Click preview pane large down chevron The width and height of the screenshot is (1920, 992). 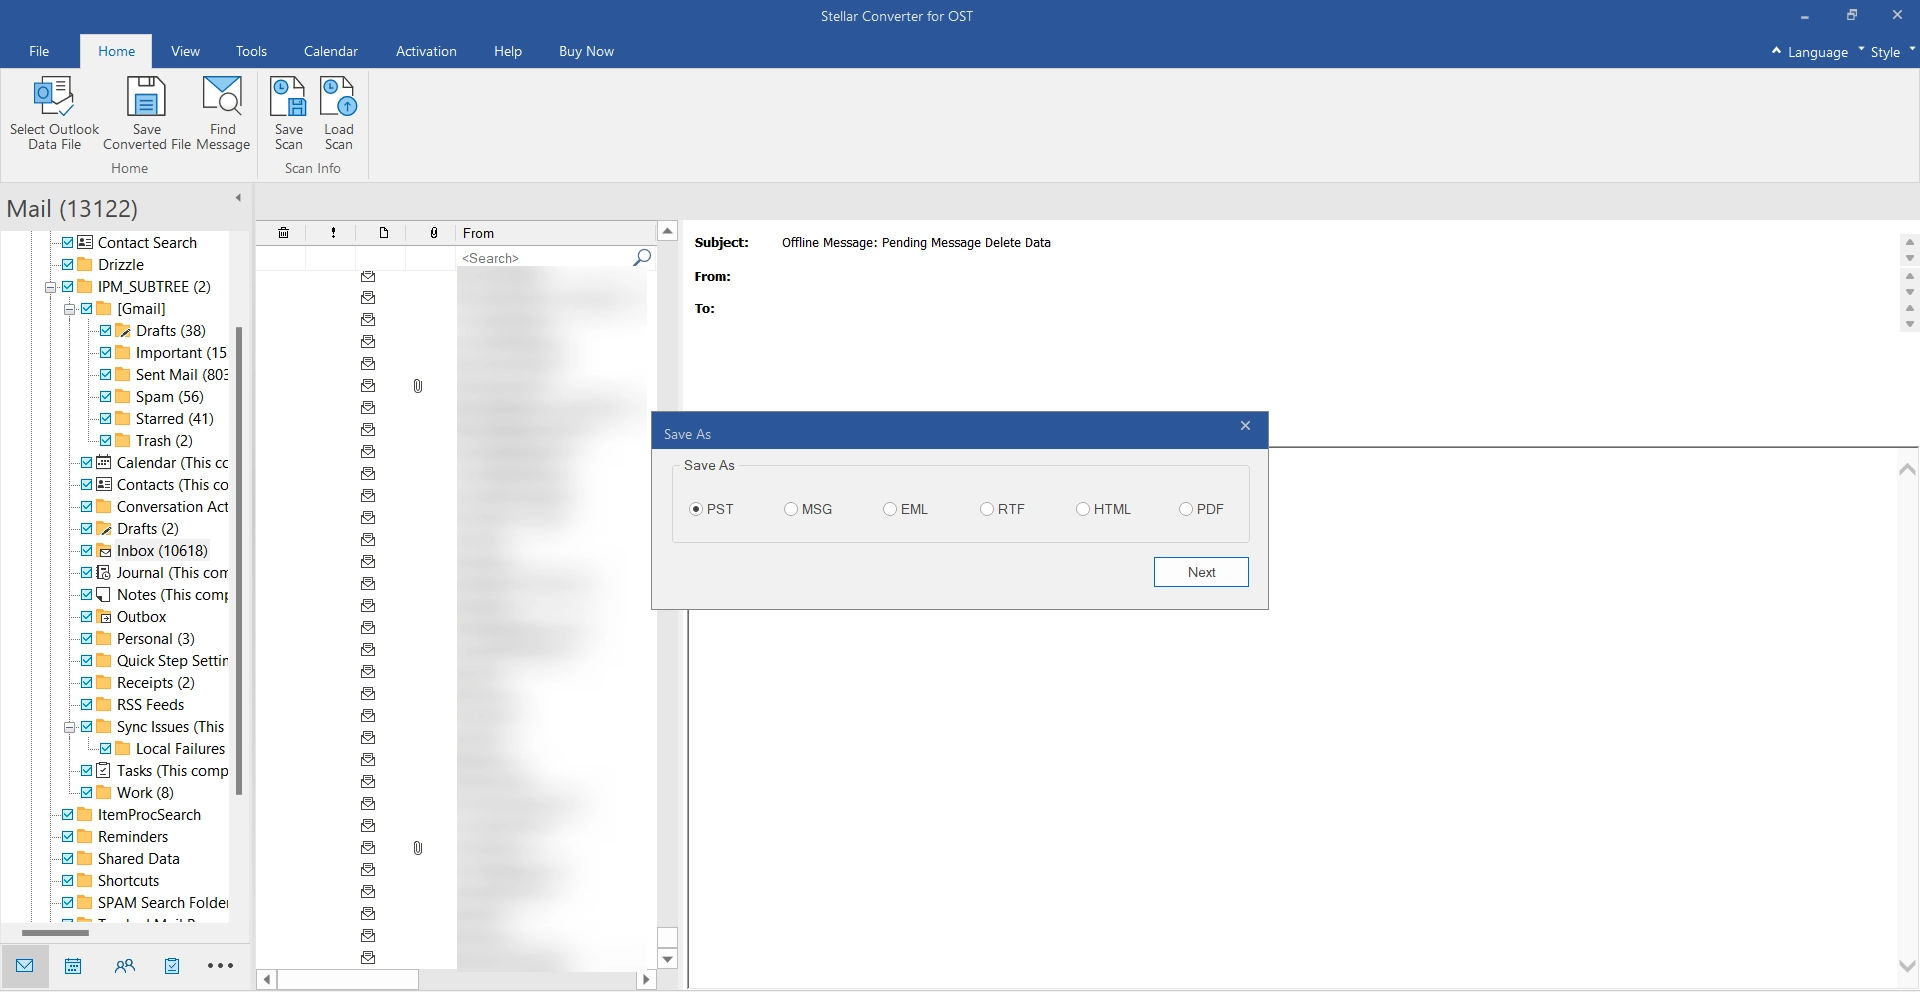coord(1907,966)
